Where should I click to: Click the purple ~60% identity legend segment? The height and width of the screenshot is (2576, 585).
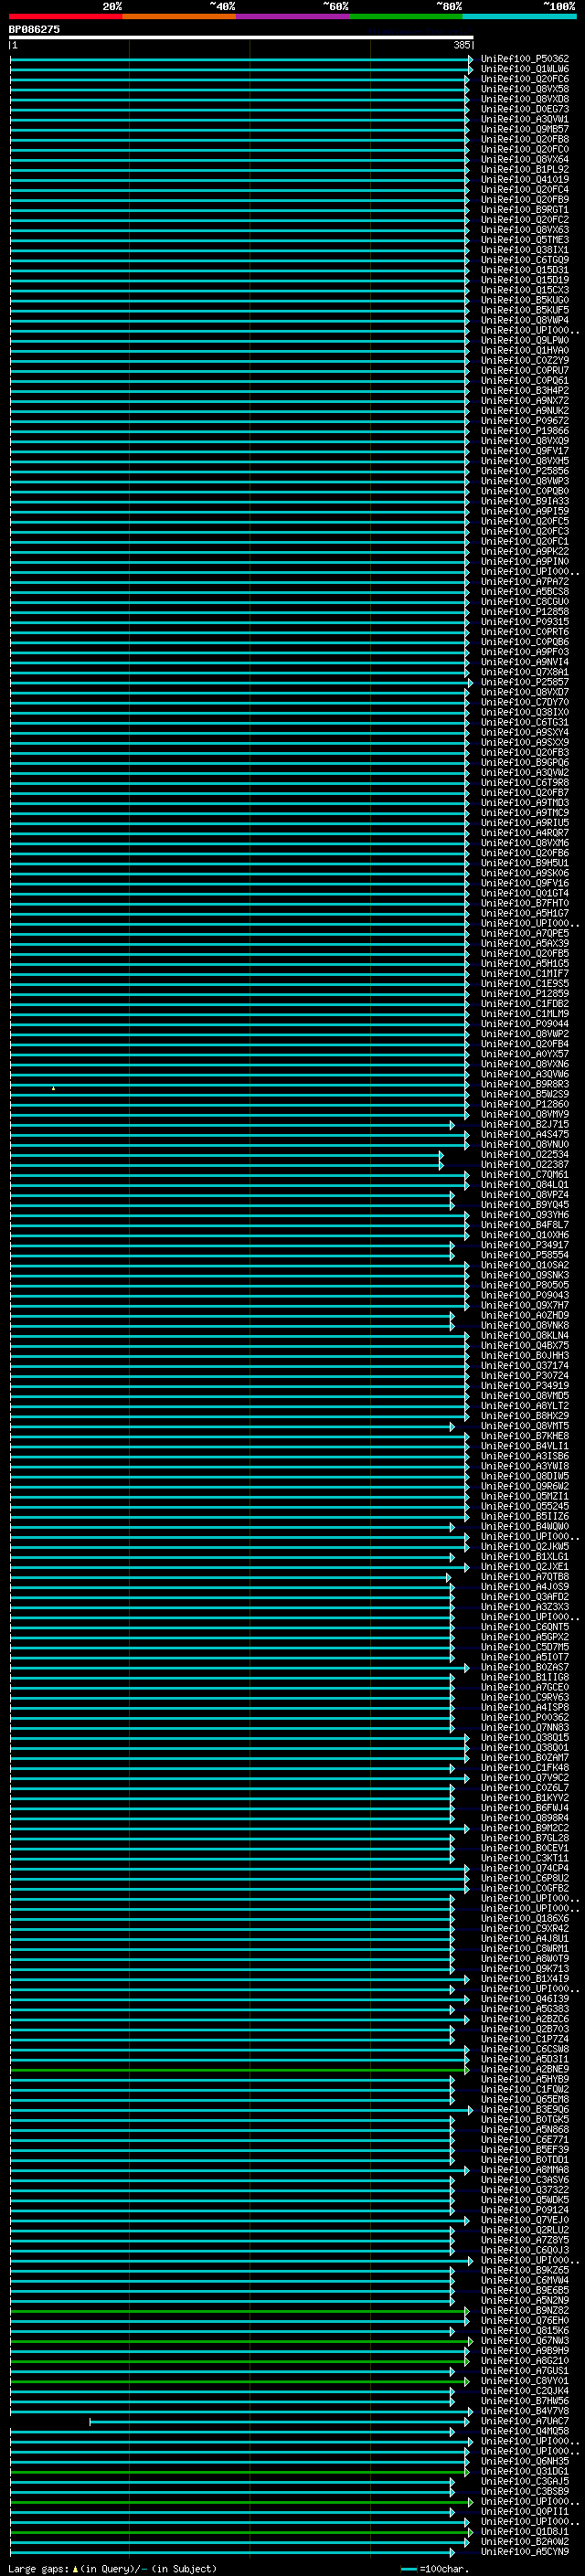pos(293,16)
